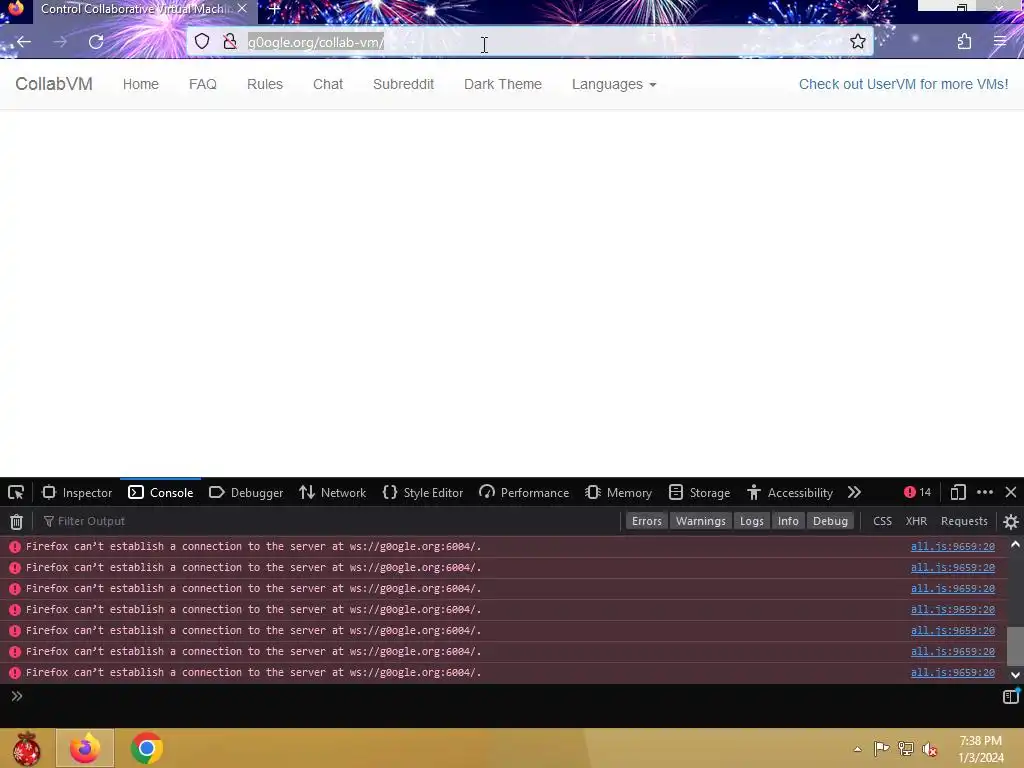Open the Memory tab
The height and width of the screenshot is (768, 1024).
pyautogui.click(x=619, y=492)
